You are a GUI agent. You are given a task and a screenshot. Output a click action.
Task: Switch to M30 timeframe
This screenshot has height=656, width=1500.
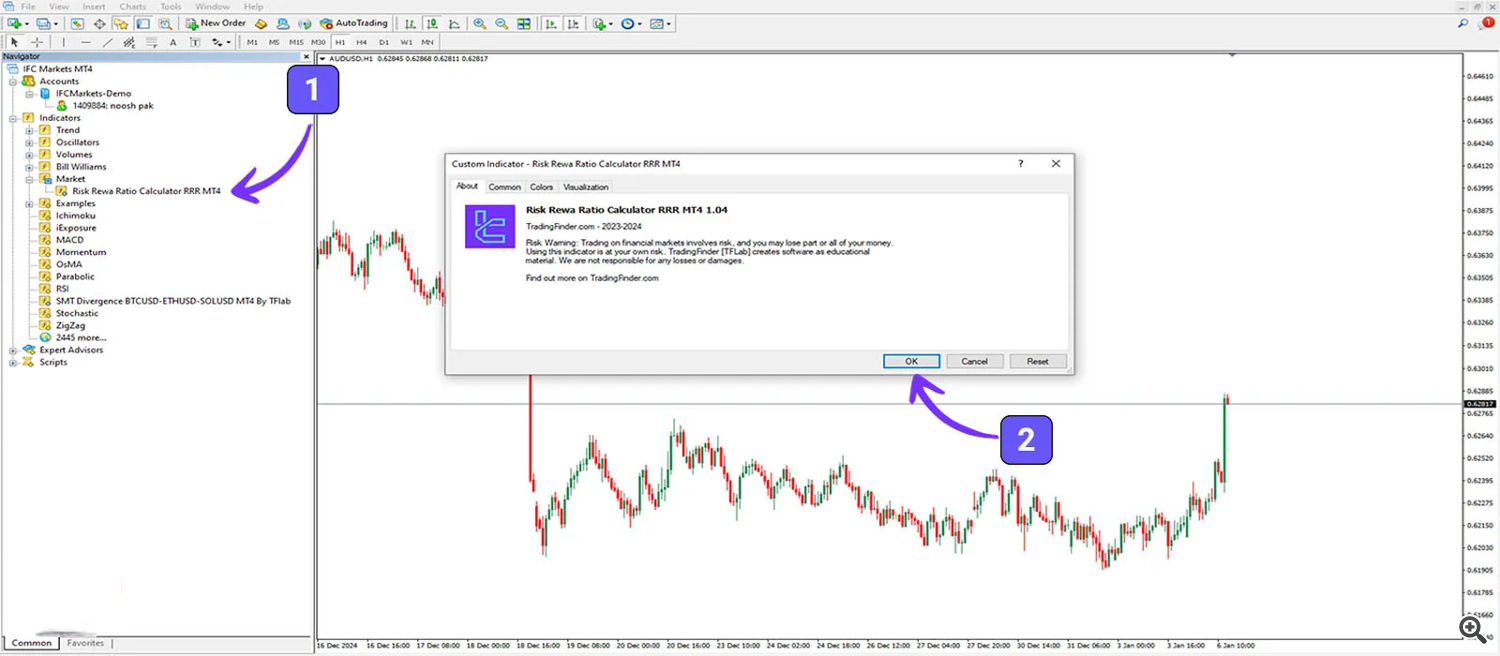pyautogui.click(x=318, y=42)
